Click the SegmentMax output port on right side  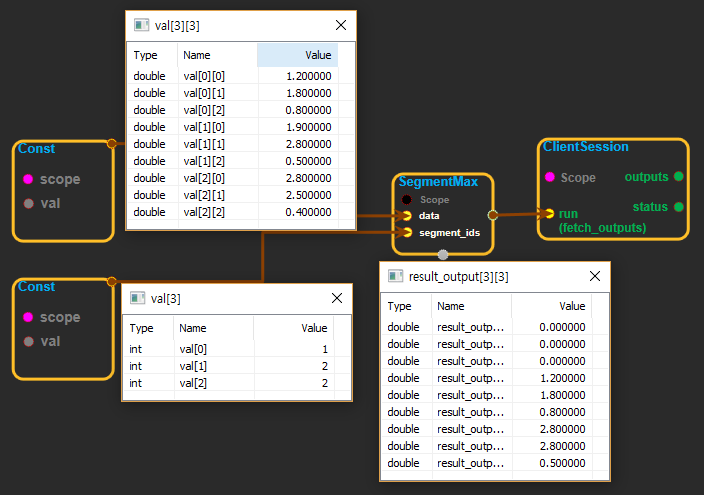491,214
